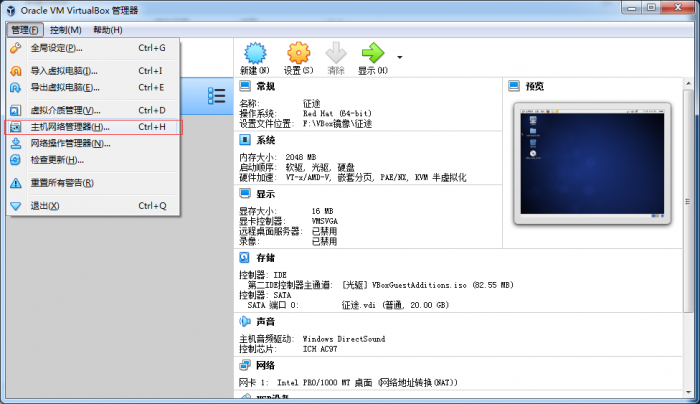Select 全局设定(P)... menu entry

click(93, 48)
